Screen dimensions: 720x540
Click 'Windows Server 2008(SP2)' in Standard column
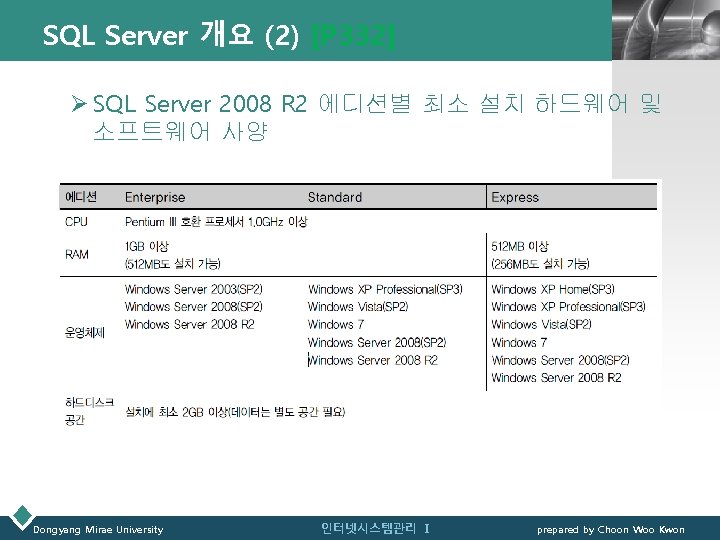click(377, 342)
